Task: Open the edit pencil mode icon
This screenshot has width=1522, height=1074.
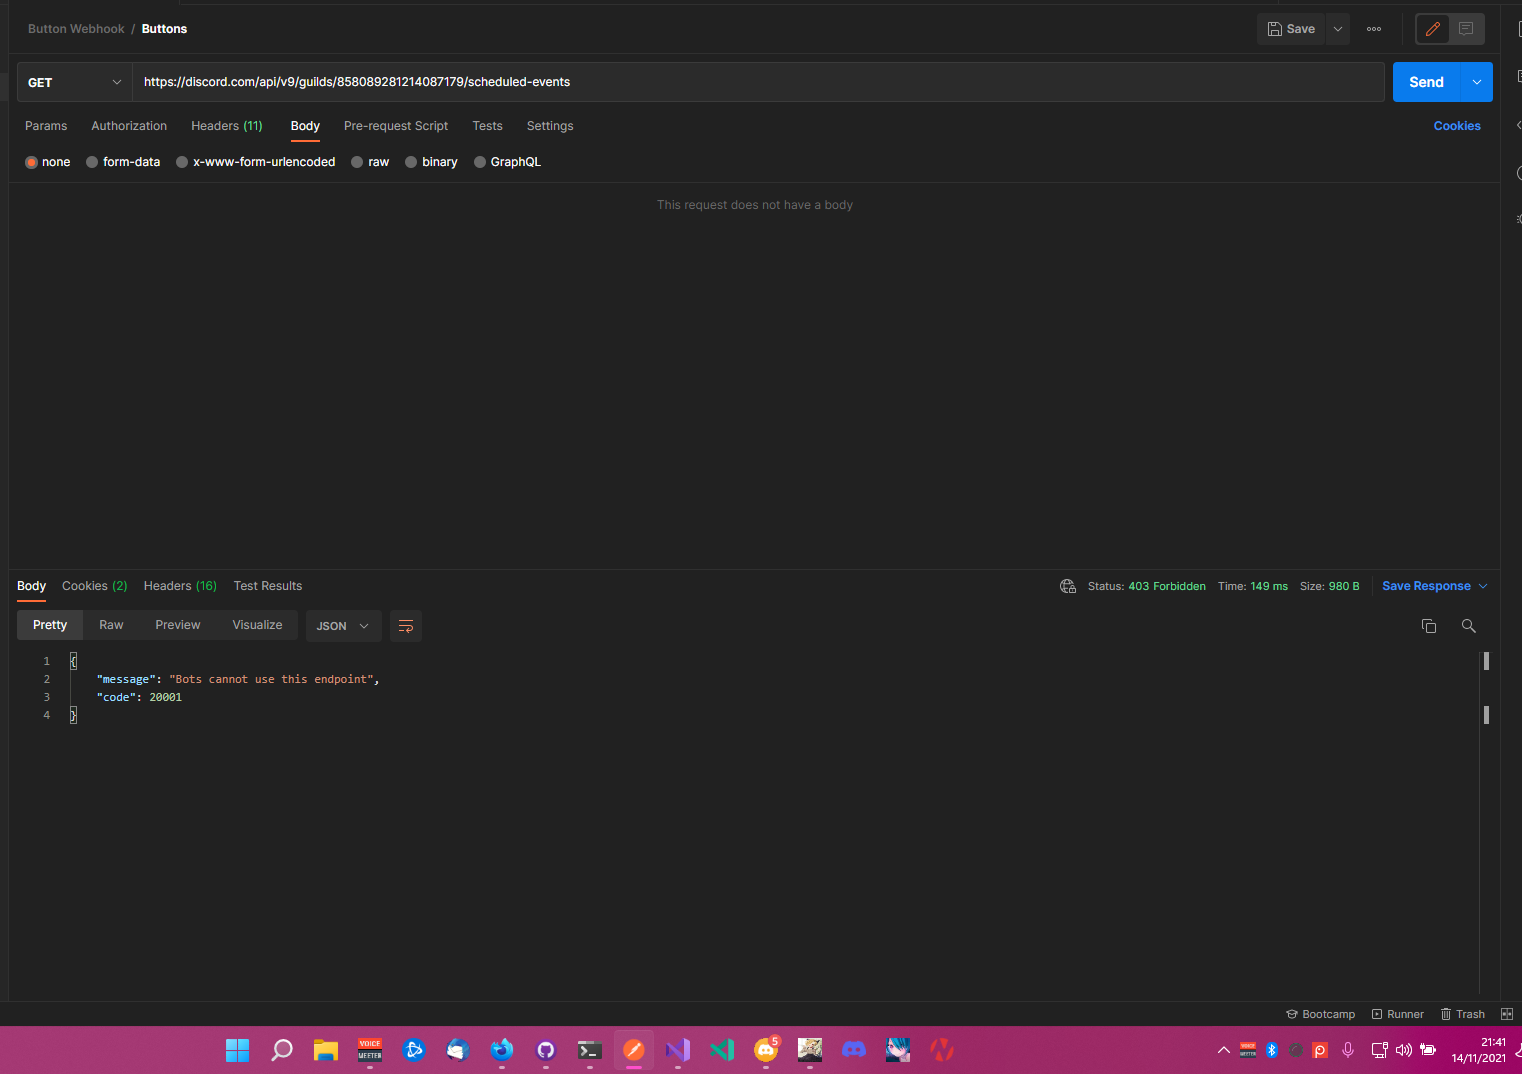Action: coord(1433,29)
